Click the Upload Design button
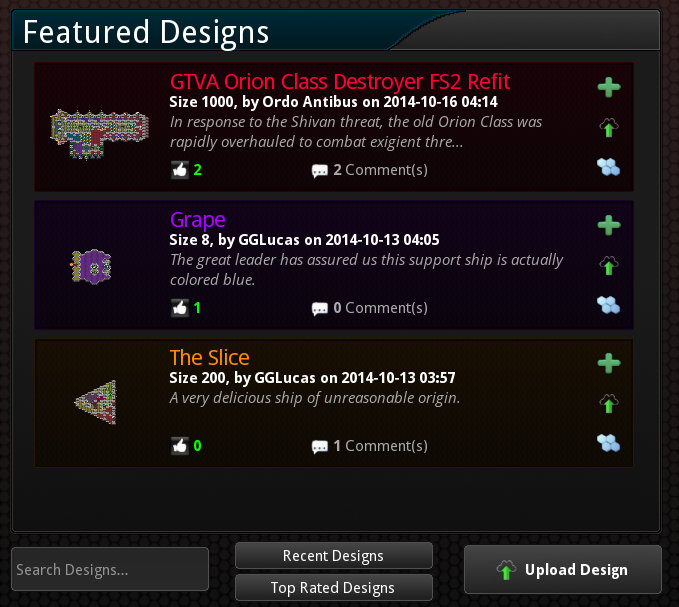This screenshot has height=607, width=679. click(x=563, y=569)
